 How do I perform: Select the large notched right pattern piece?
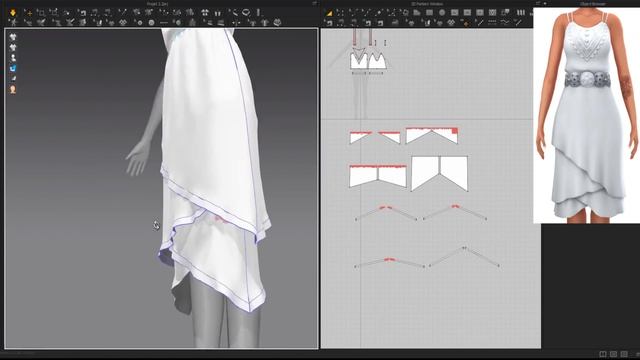(x=439, y=173)
